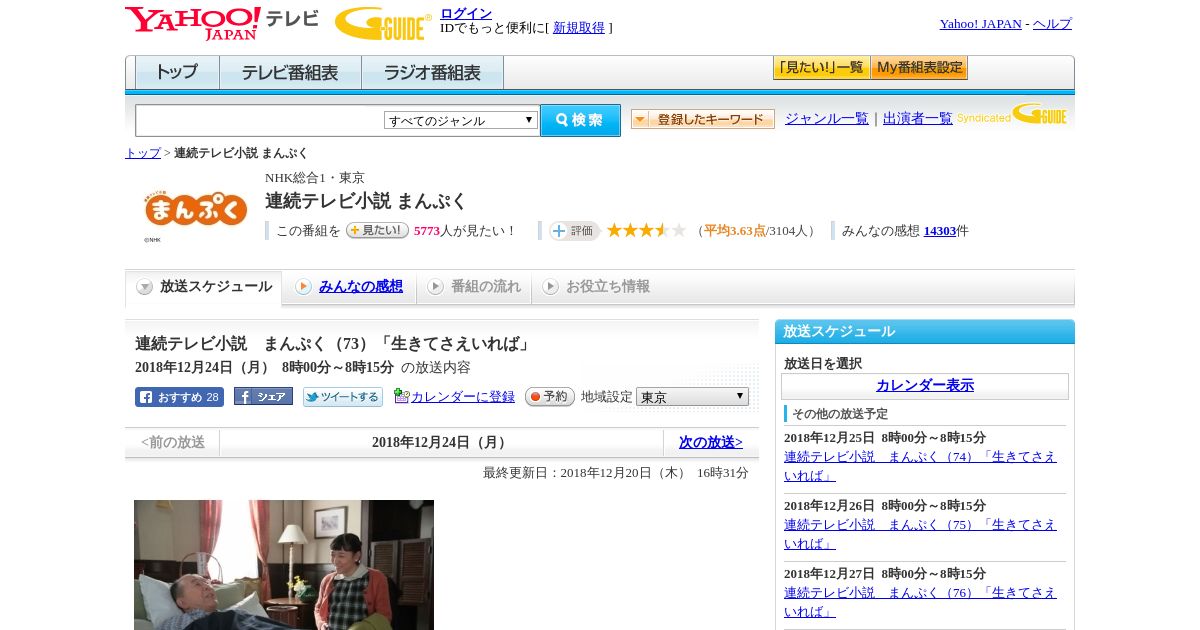Open the ジャンル一覧 link
This screenshot has width=1200, height=630.
pos(827,119)
